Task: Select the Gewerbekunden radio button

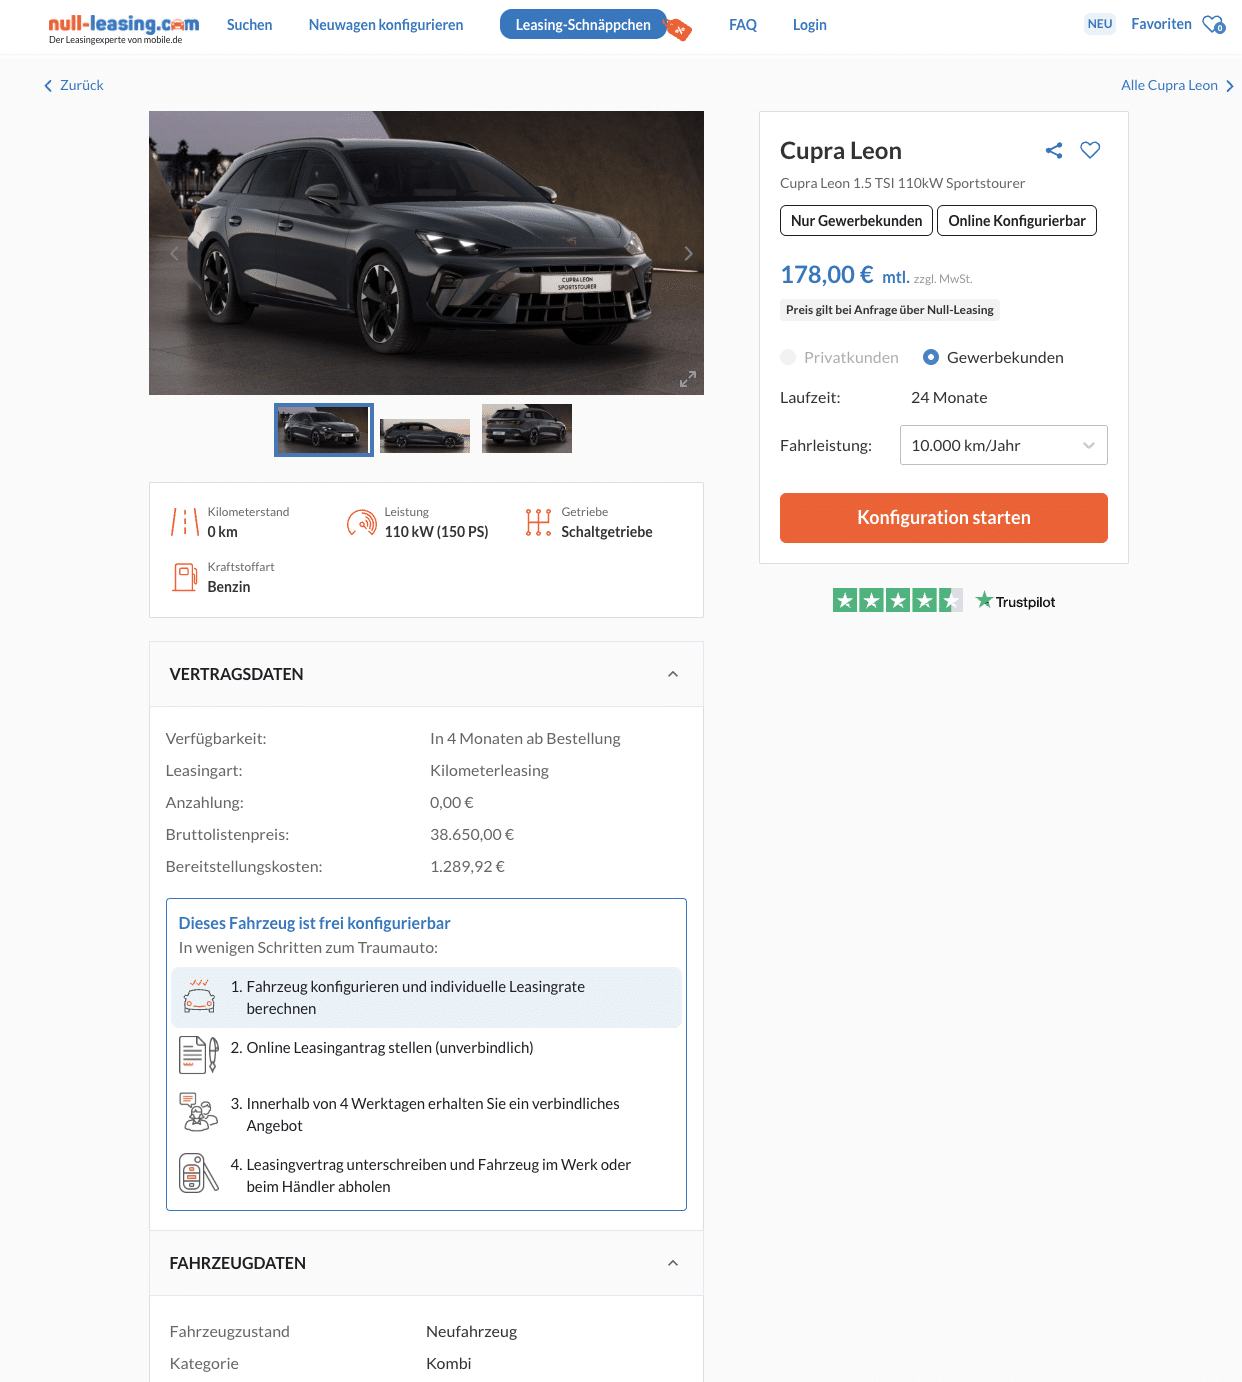Action: point(931,357)
